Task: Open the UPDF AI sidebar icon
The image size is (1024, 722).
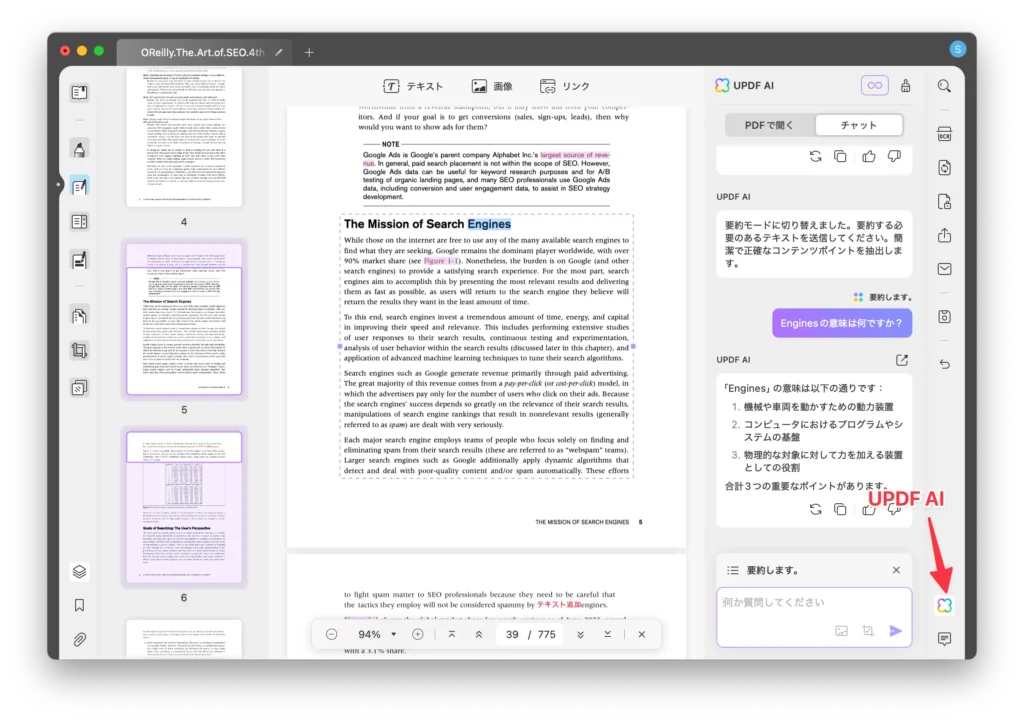Action: click(944, 605)
